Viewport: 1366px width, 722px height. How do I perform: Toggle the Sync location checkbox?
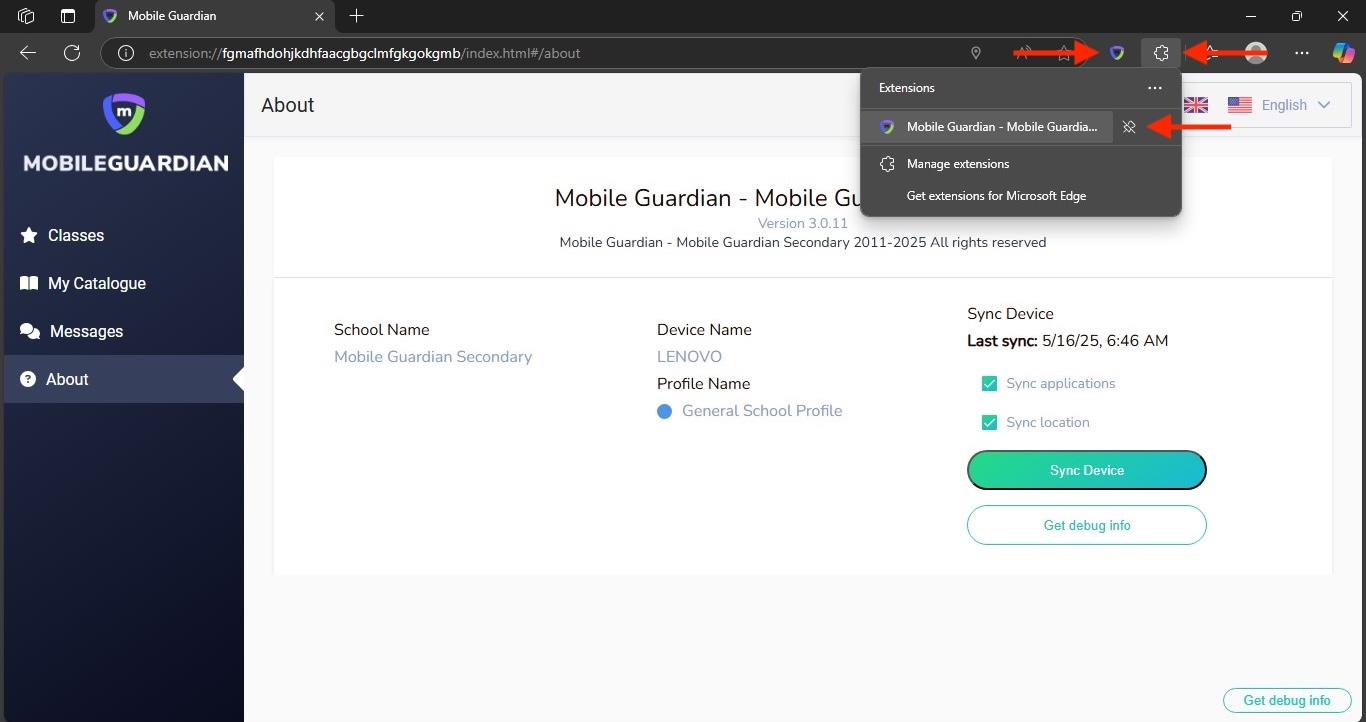[x=989, y=423]
